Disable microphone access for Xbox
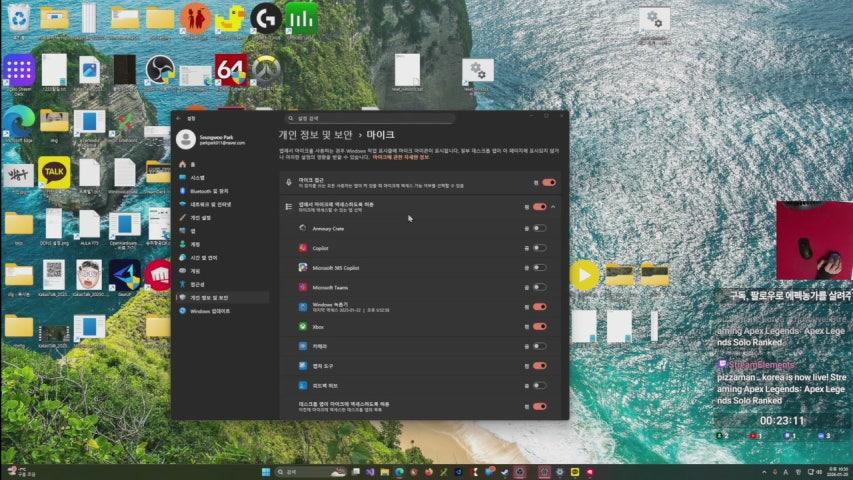Viewport: 853px width, 480px height. click(x=540, y=327)
